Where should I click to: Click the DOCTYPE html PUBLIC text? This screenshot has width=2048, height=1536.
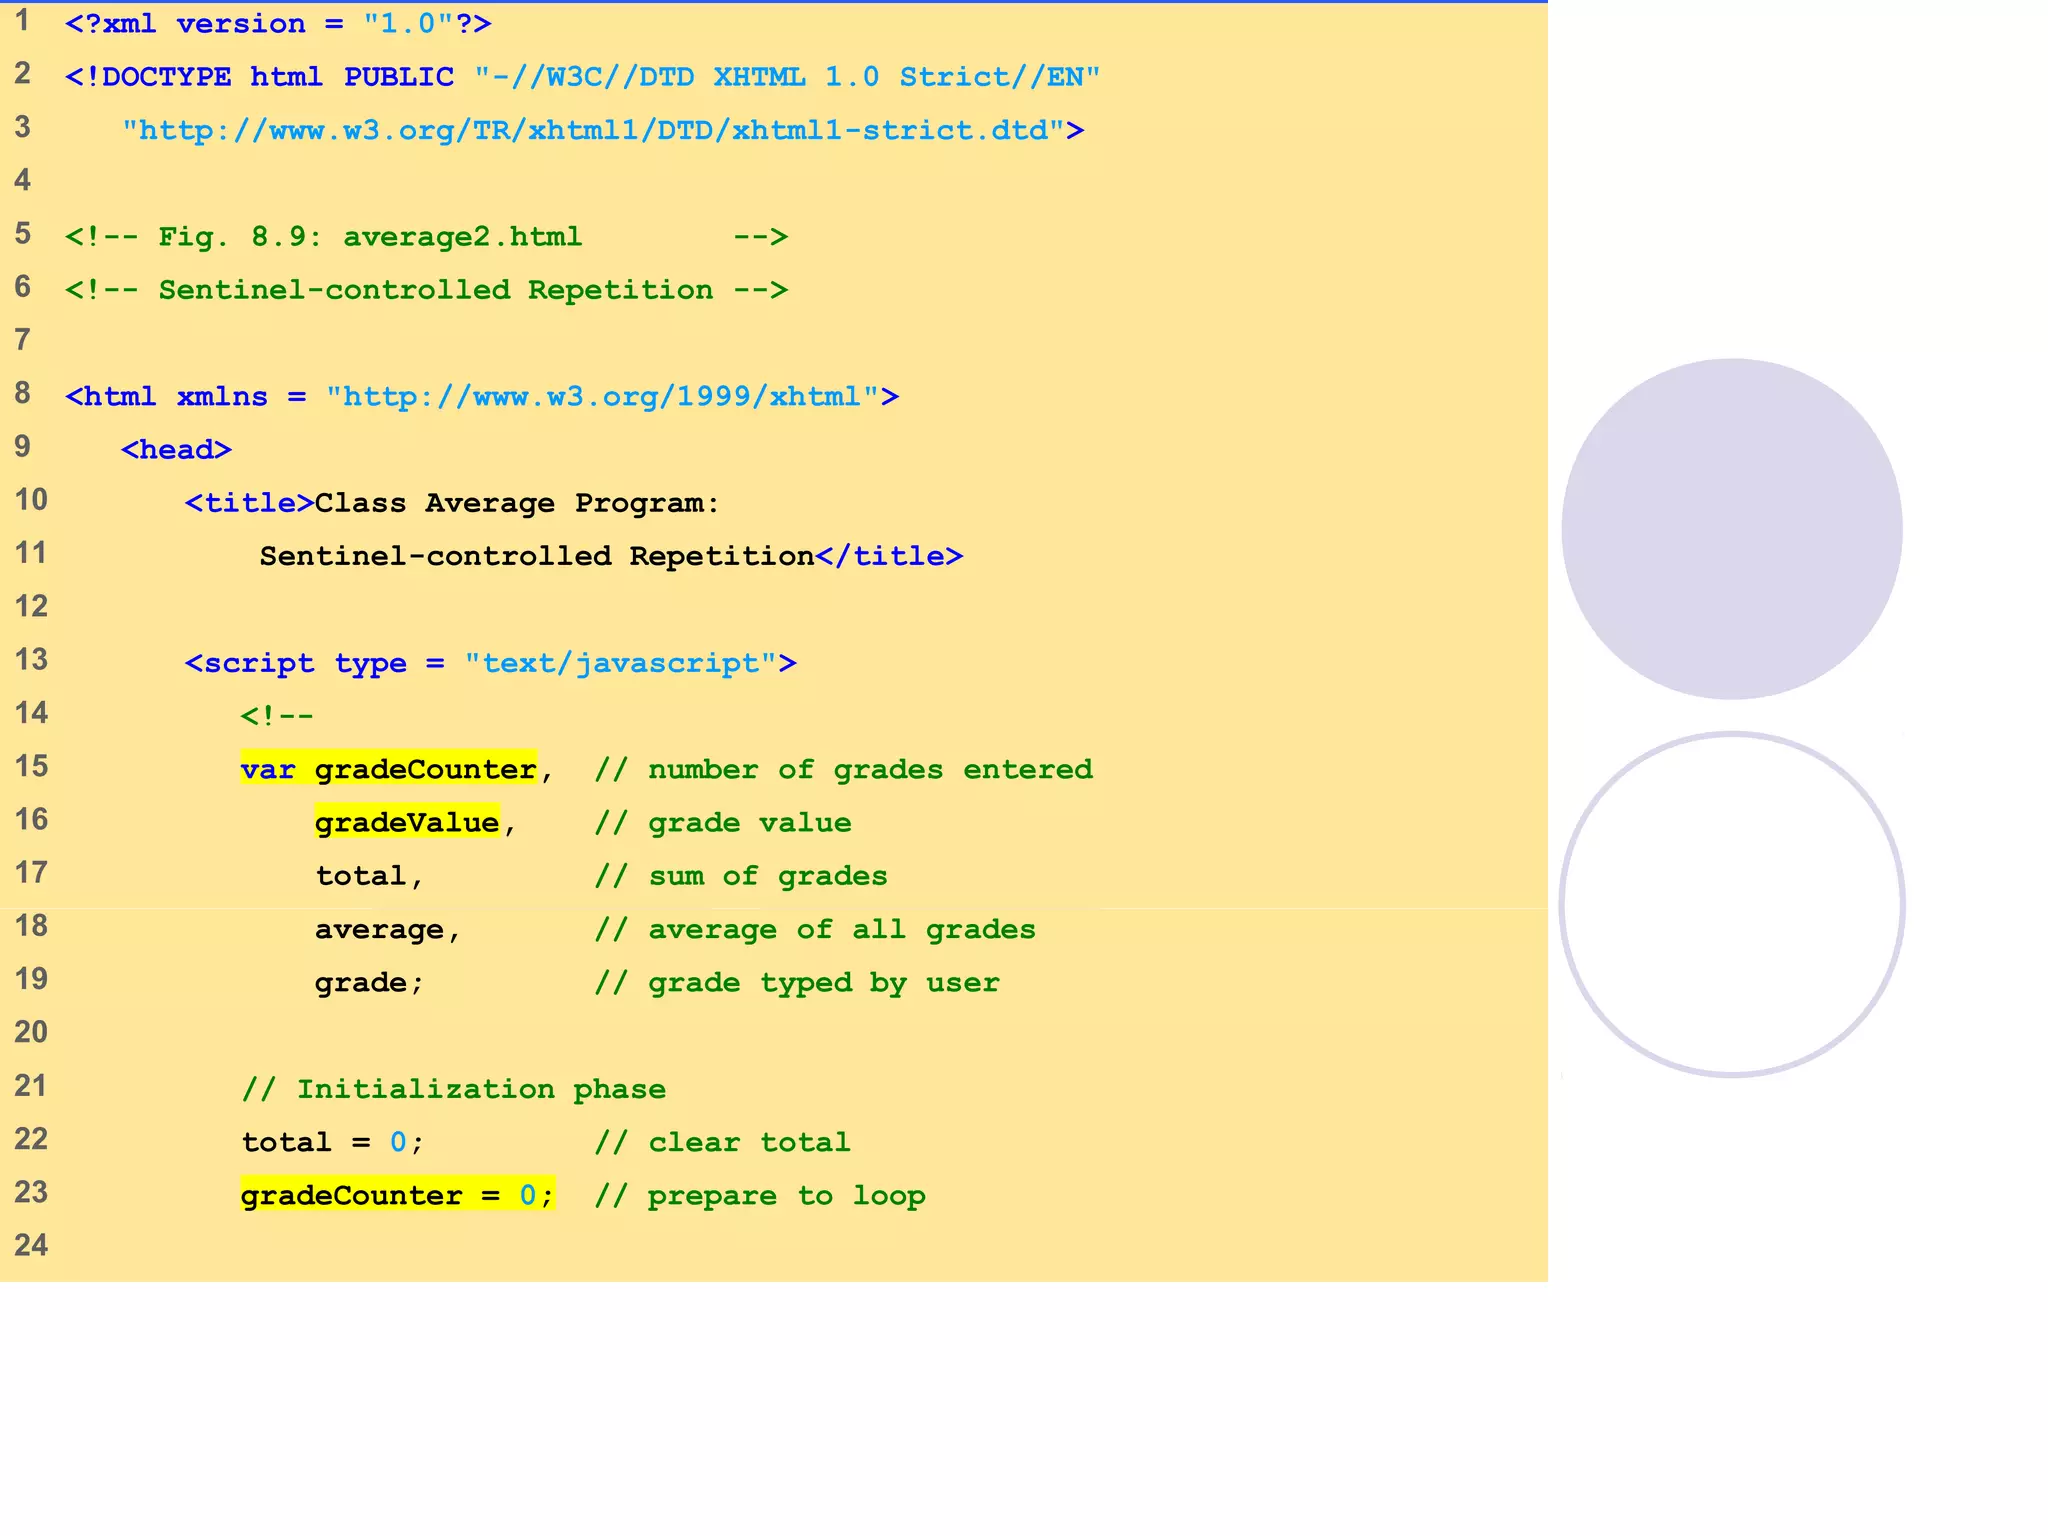(260, 77)
